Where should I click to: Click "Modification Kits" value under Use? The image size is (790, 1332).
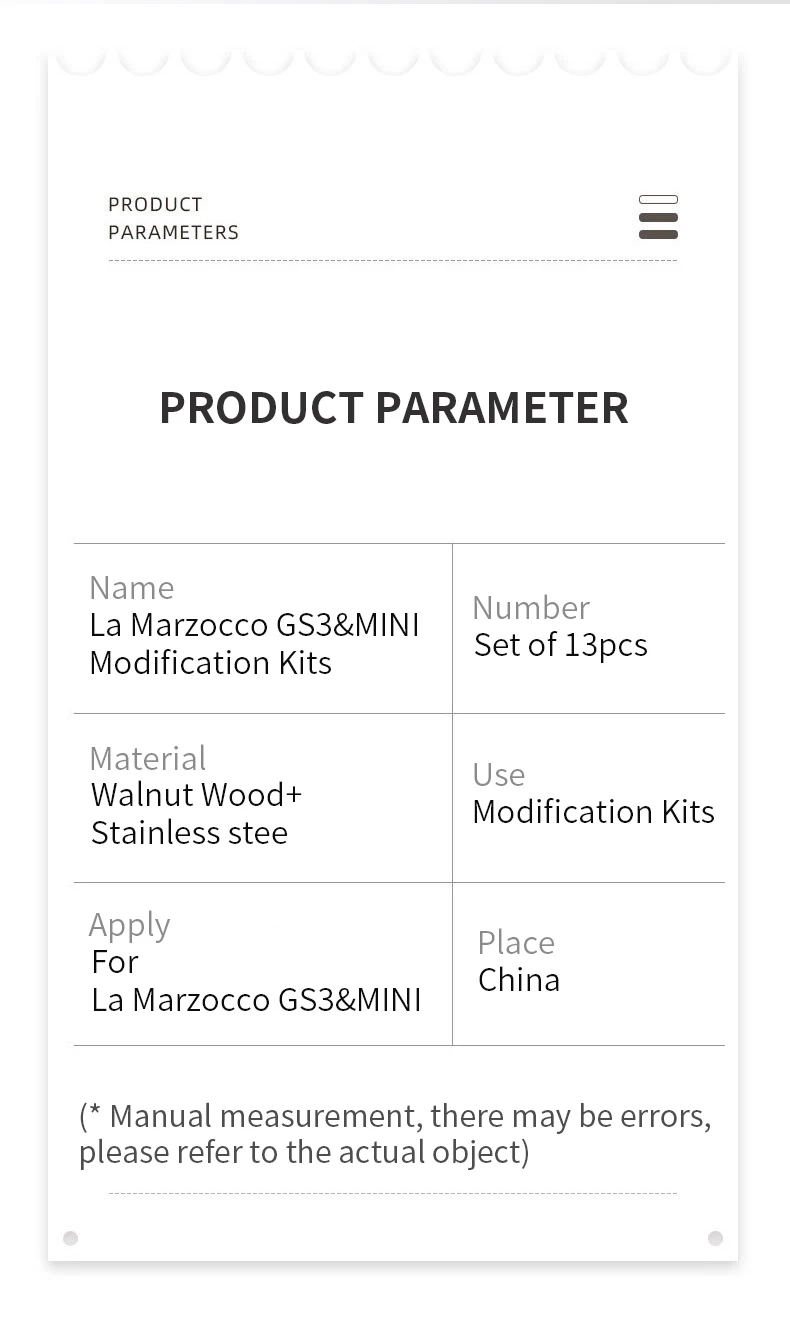(593, 812)
